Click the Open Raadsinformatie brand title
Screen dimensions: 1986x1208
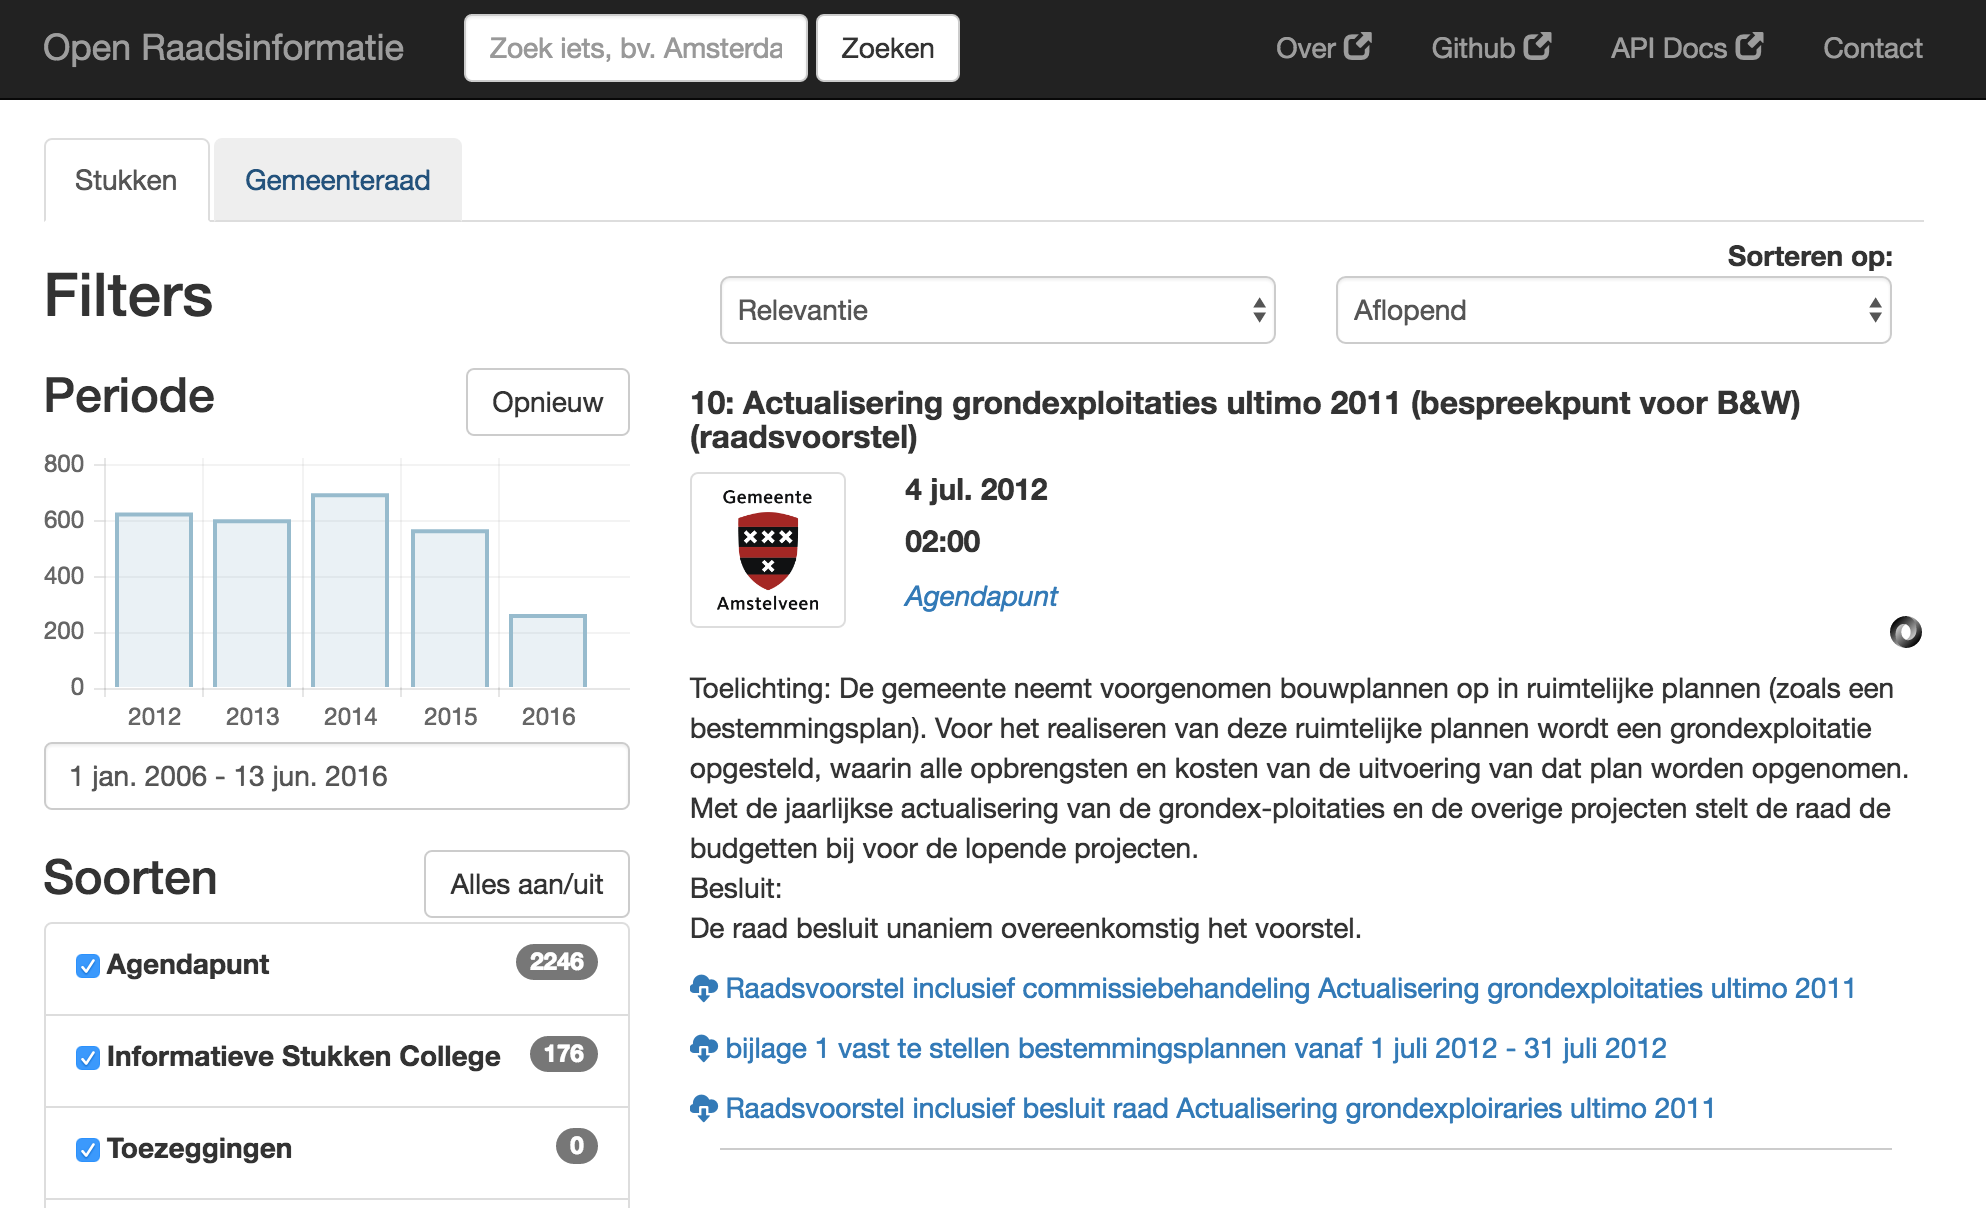pyautogui.click(x=223, y=48)
